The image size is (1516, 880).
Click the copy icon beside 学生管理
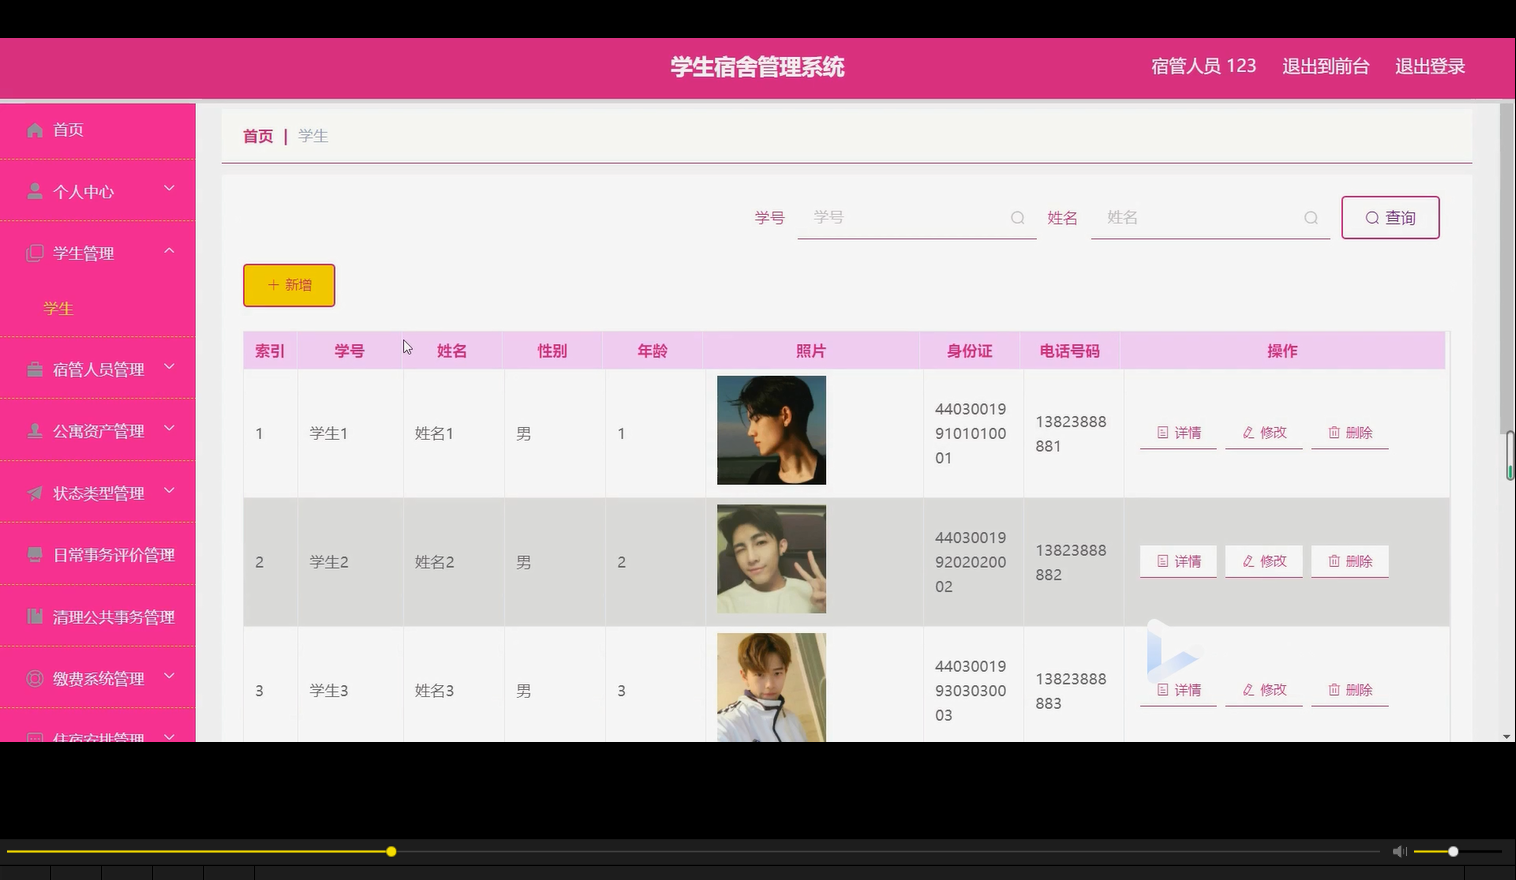click(x=35, y=253)
